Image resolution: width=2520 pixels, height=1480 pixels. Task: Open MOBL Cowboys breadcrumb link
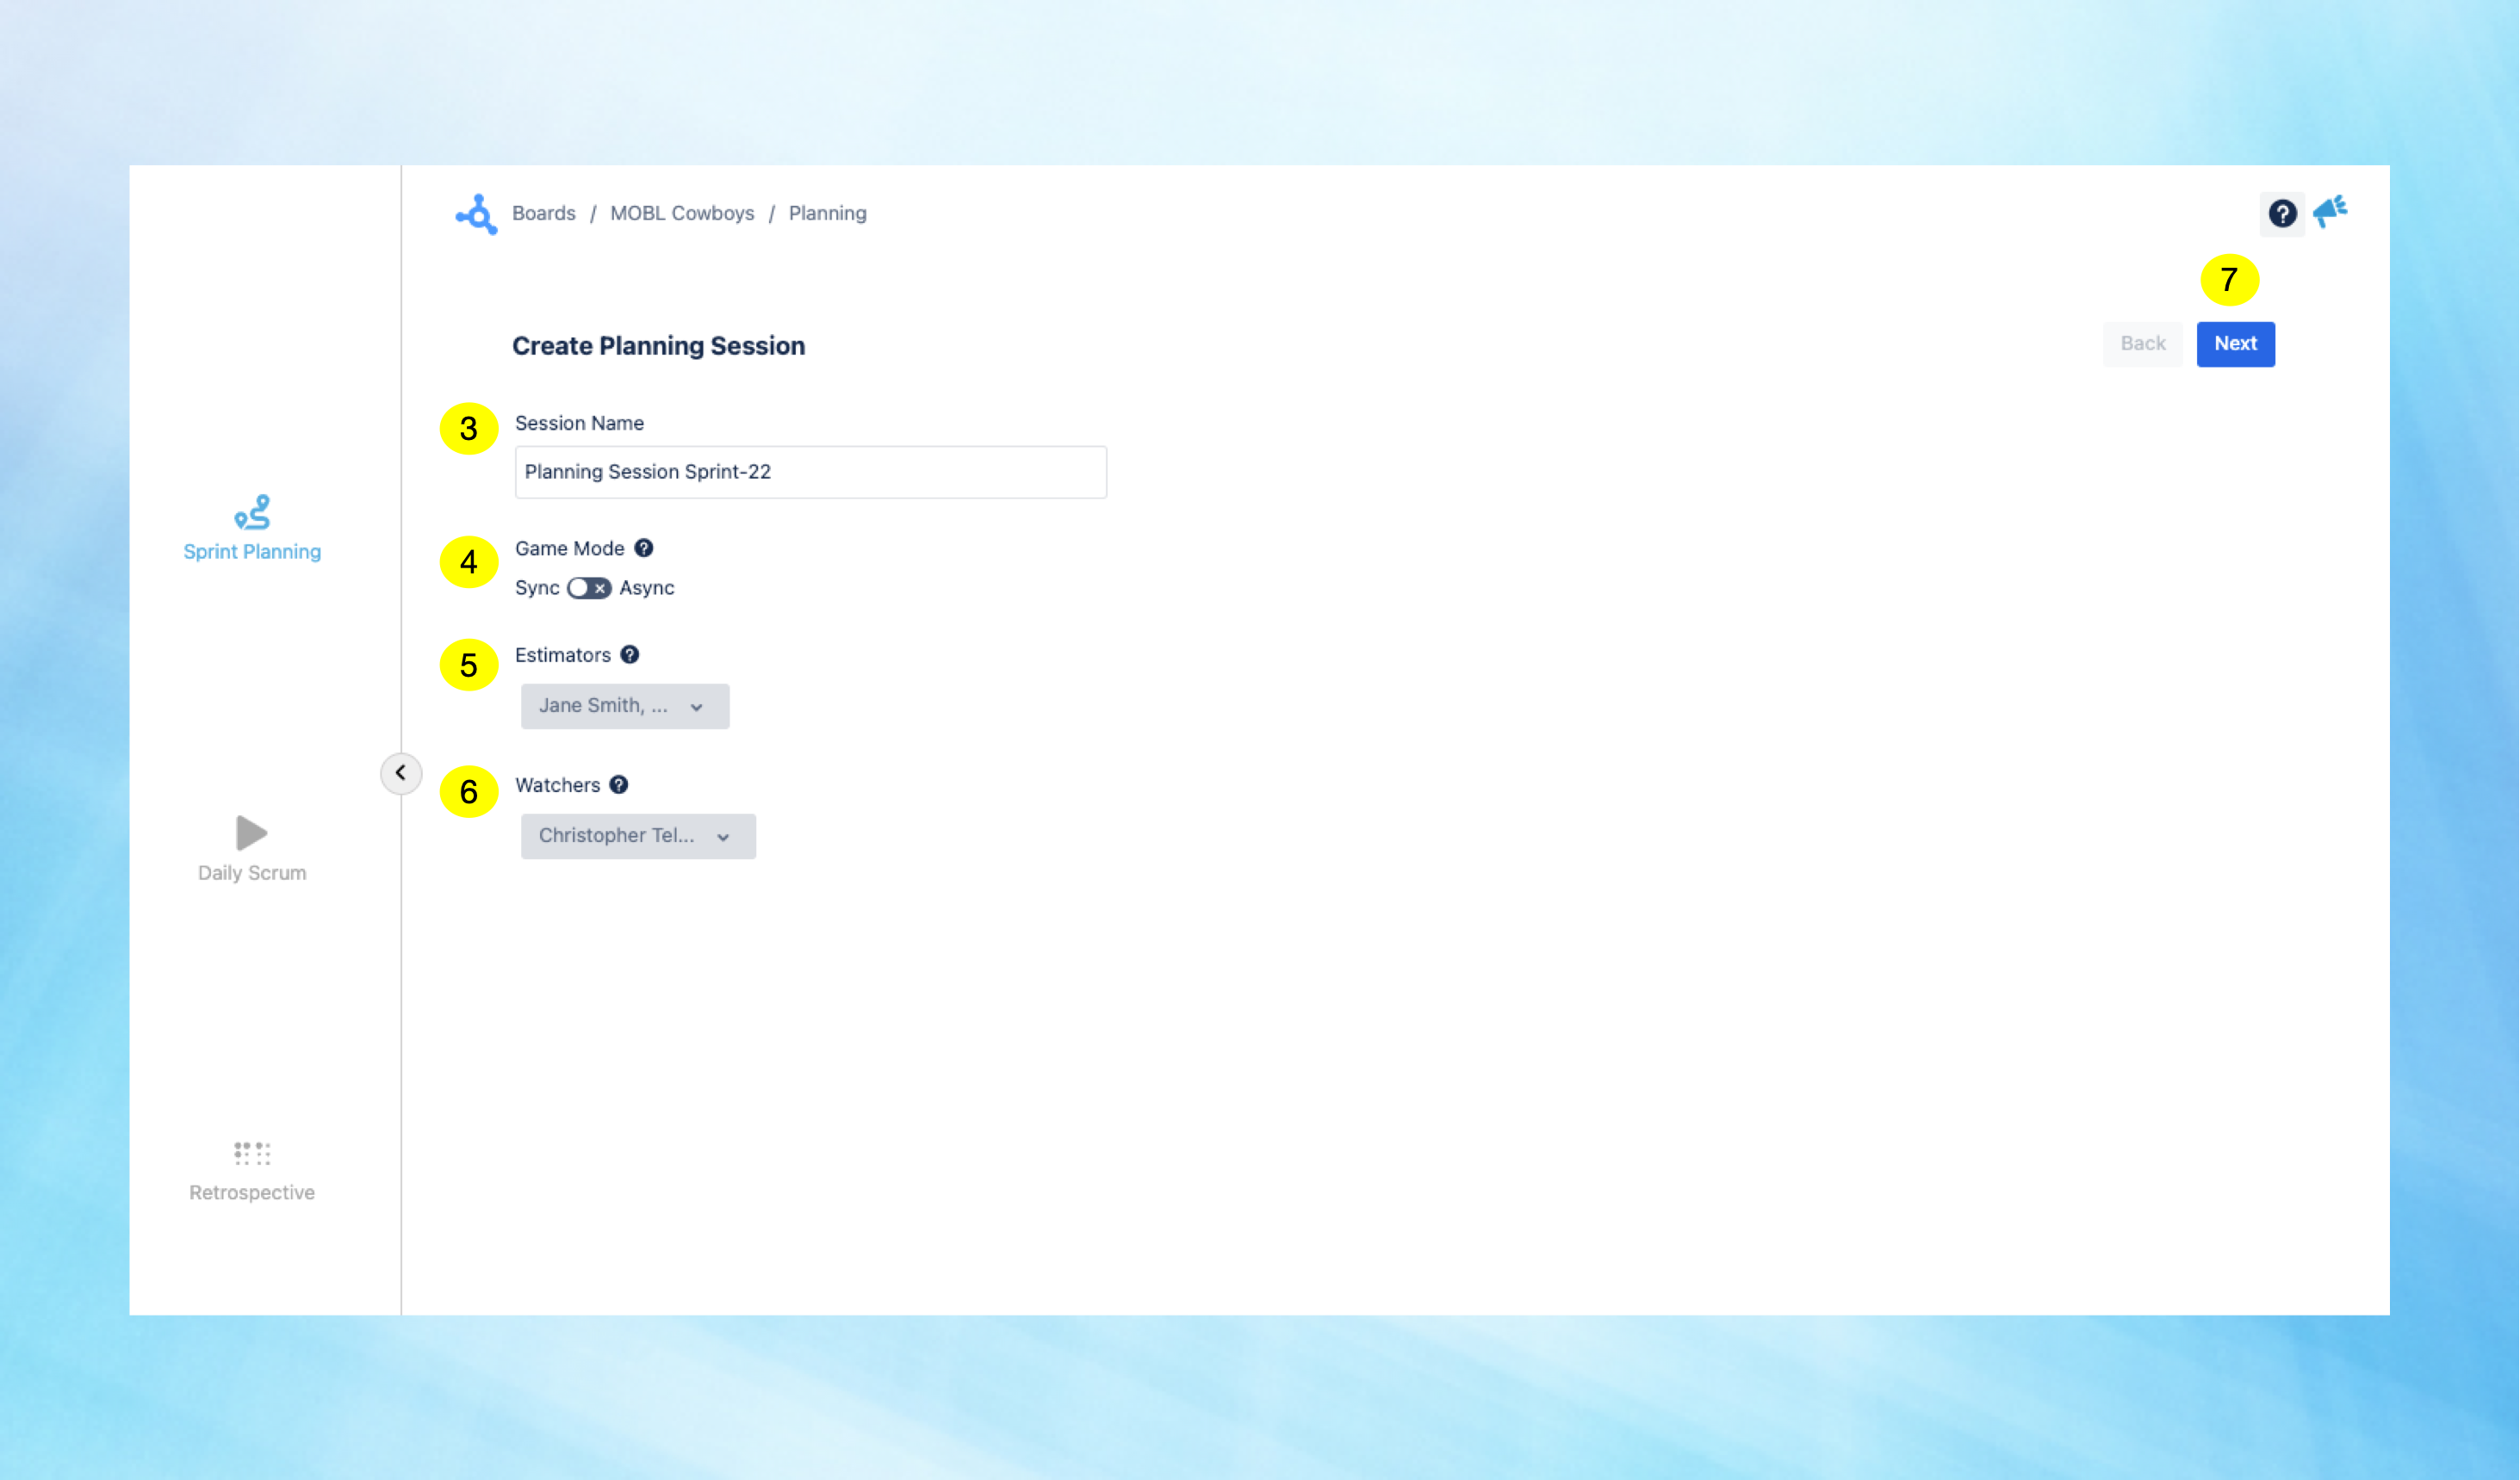(x=682, y=213)
